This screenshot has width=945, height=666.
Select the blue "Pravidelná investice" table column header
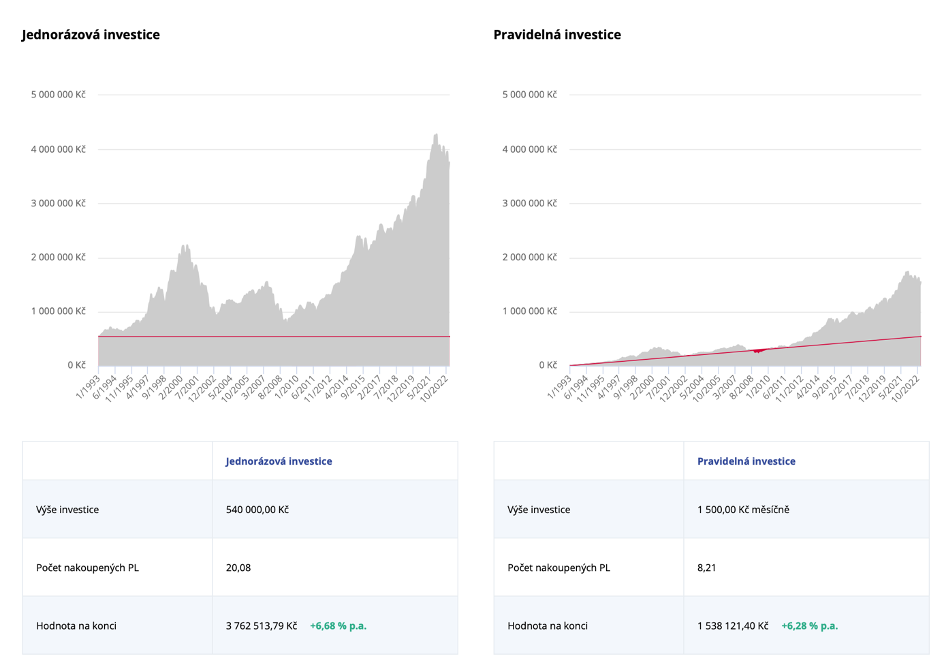pyautogui.click(x=746, y=461)
